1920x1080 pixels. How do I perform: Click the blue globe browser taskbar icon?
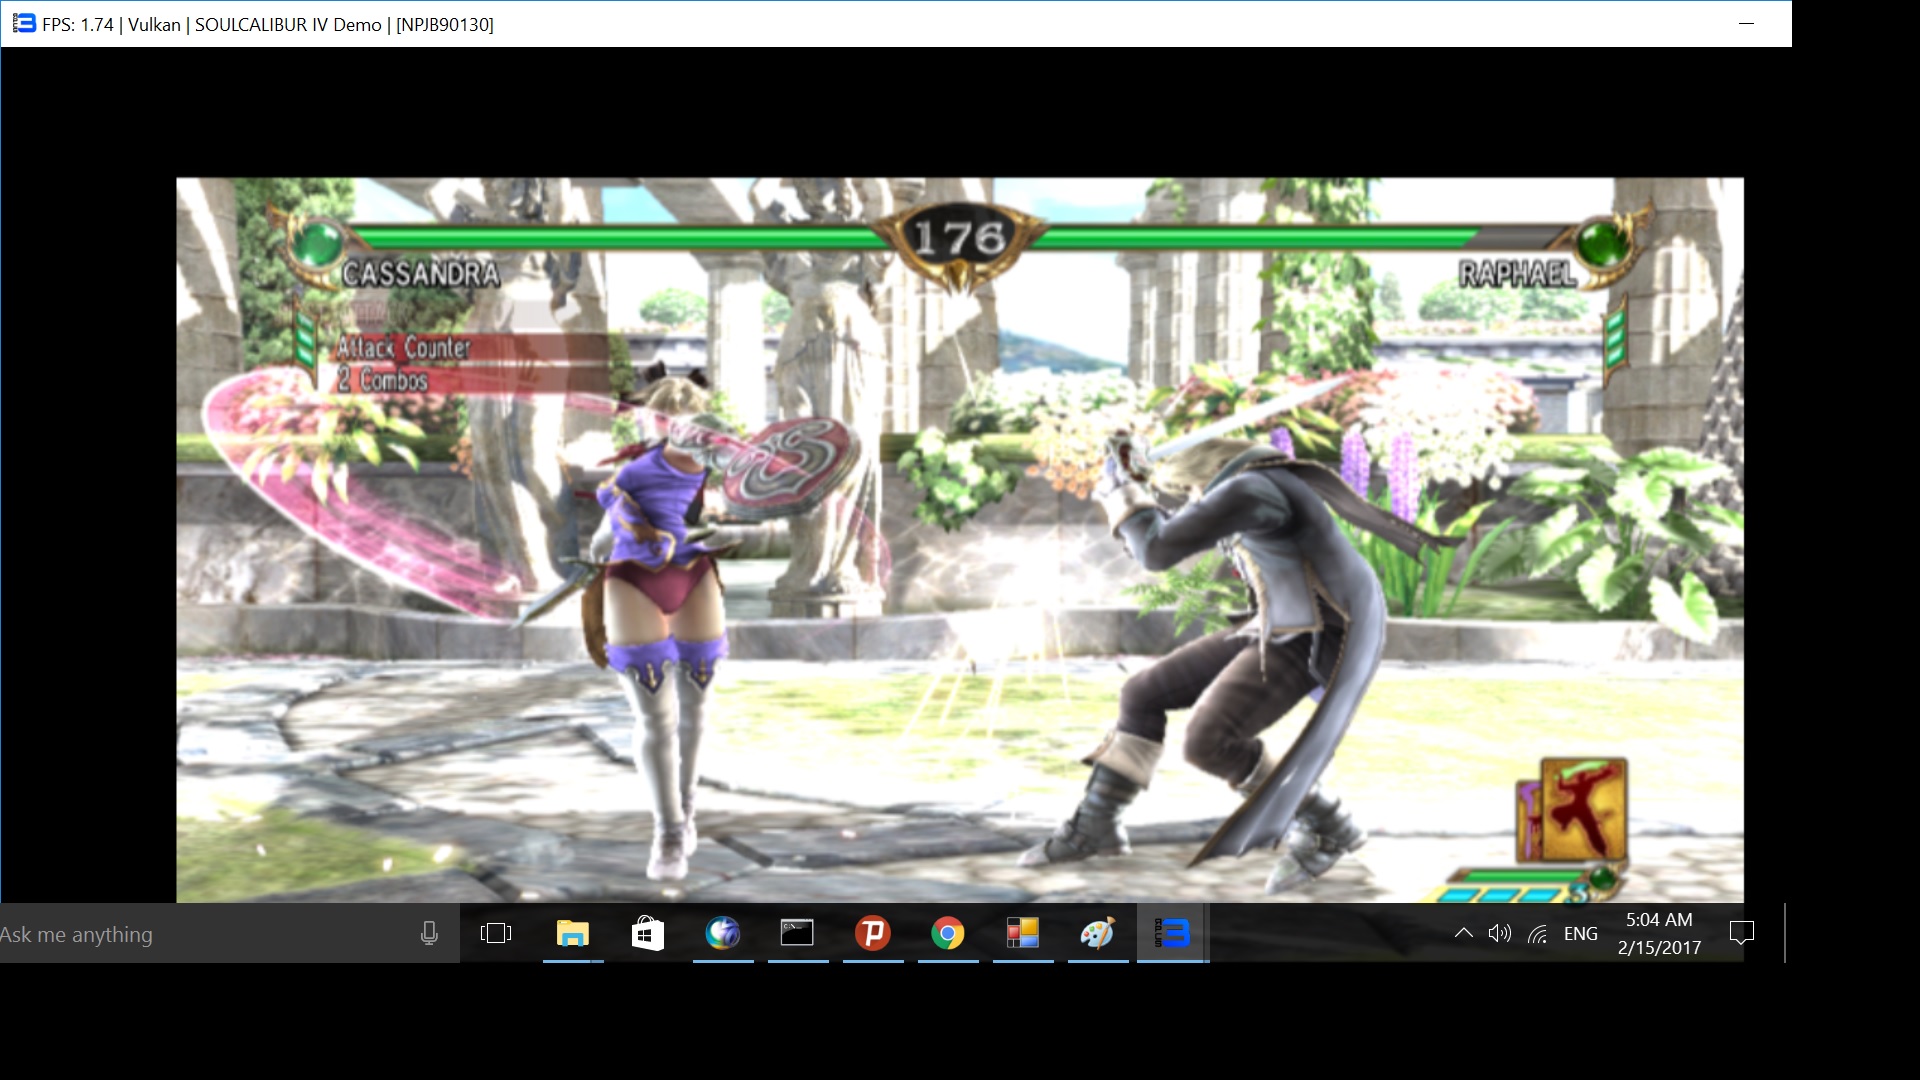(722, 933)
